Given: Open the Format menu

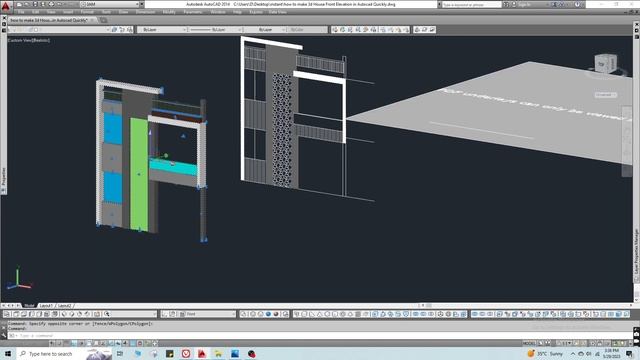Looking at the screenshot, I should click(x=87, y=12).
